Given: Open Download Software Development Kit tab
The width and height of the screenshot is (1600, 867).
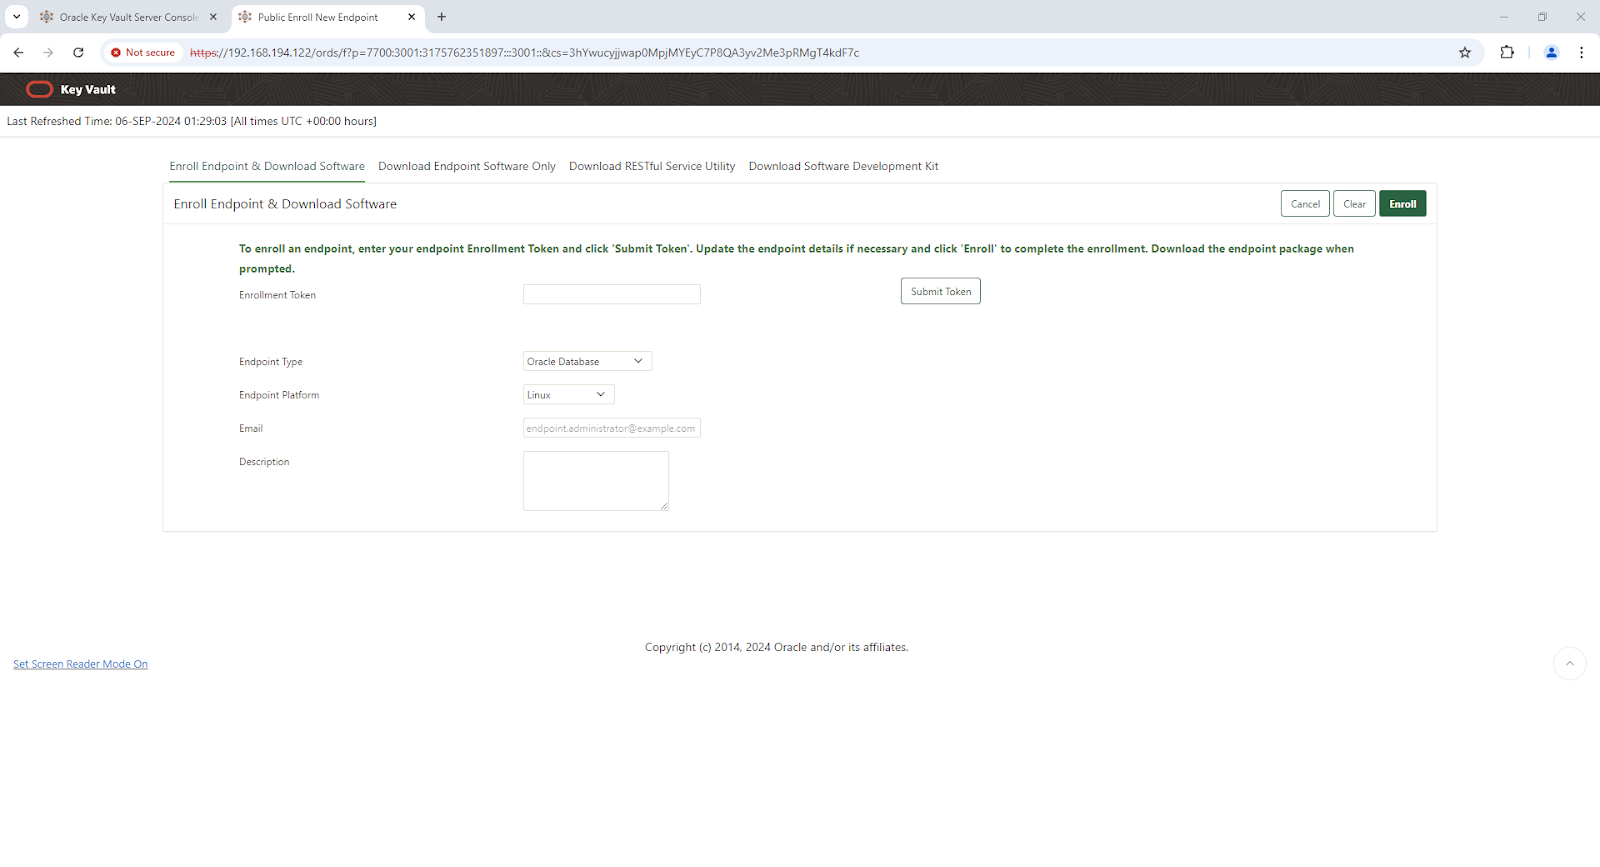Looking at the screenshot, I should pyautogui.click(x=843, y=167).
